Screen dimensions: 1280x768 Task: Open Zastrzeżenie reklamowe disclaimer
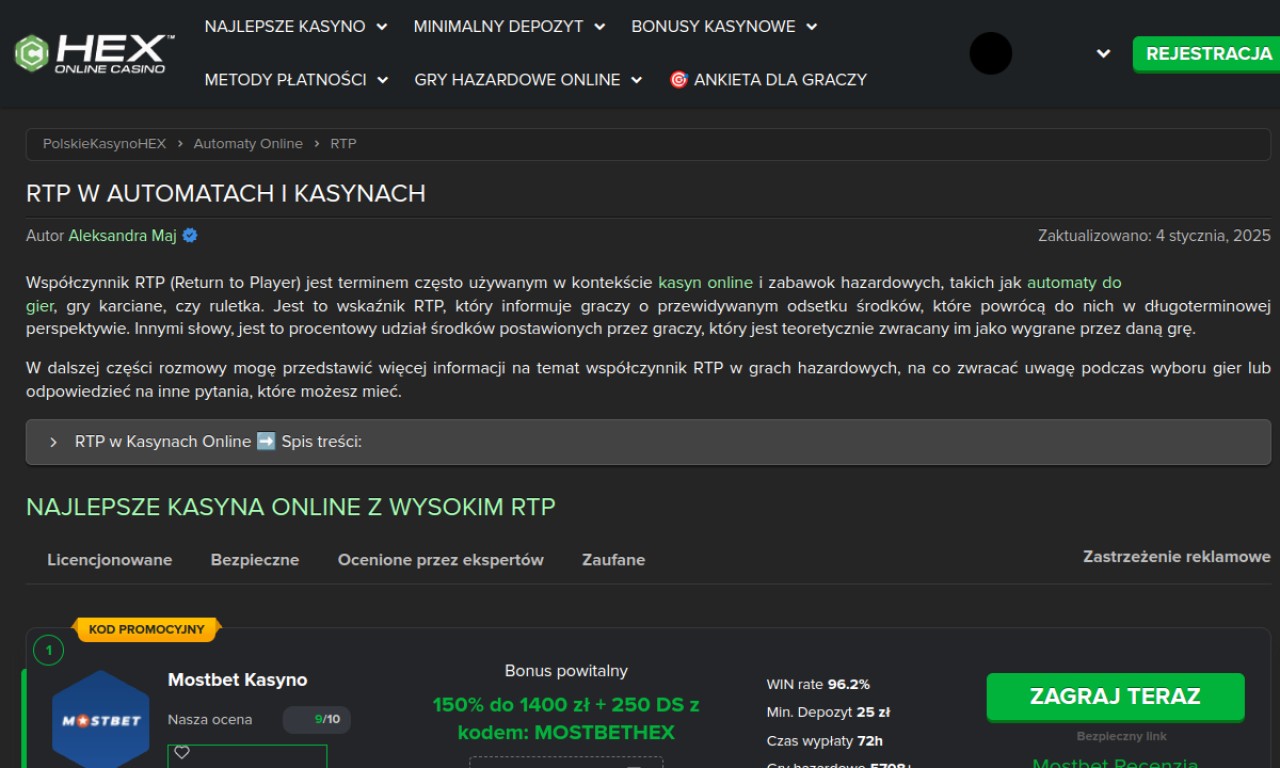(1176, 556)
